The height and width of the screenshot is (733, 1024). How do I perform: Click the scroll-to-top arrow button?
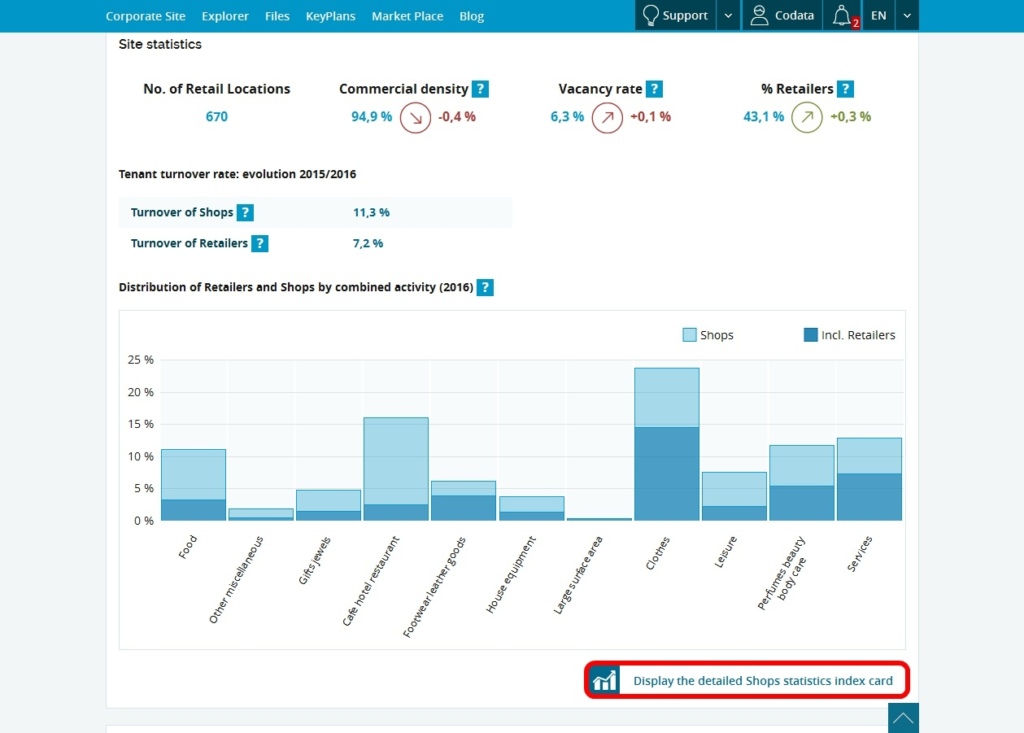point(903,718)
